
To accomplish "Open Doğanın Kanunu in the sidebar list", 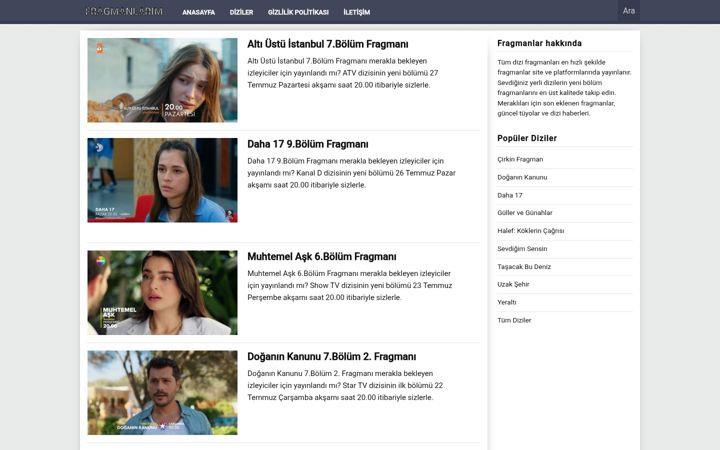I will 522,177.
